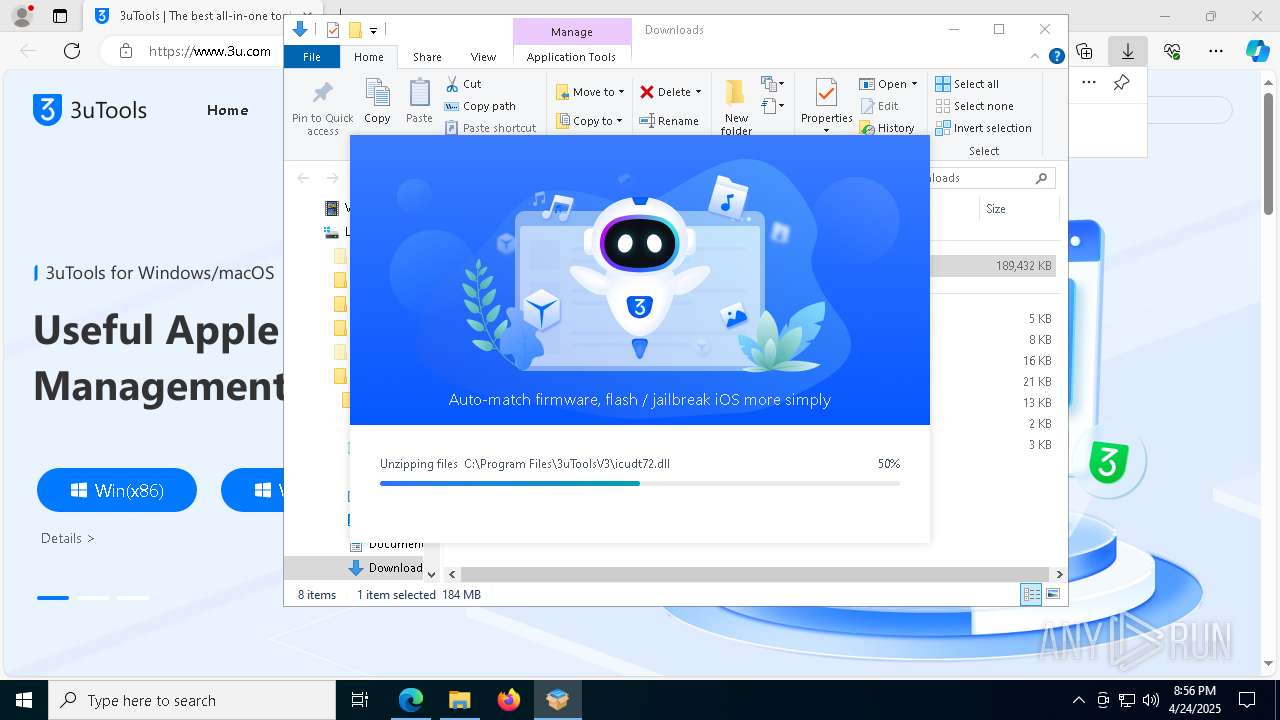Click the Cut scissors icon
This screenshot has width=1280, height=720.
point(452,84)
